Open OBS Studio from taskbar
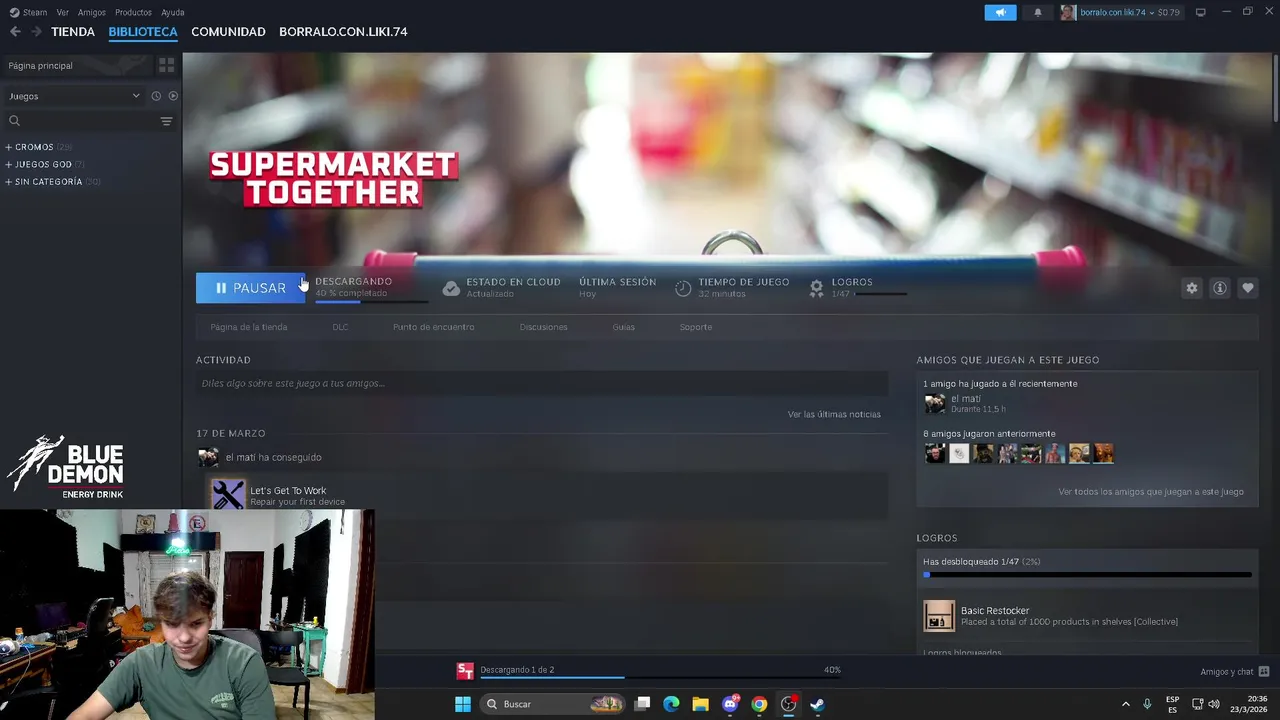This screenshot has height=720, width=1280. click(788, 704)
